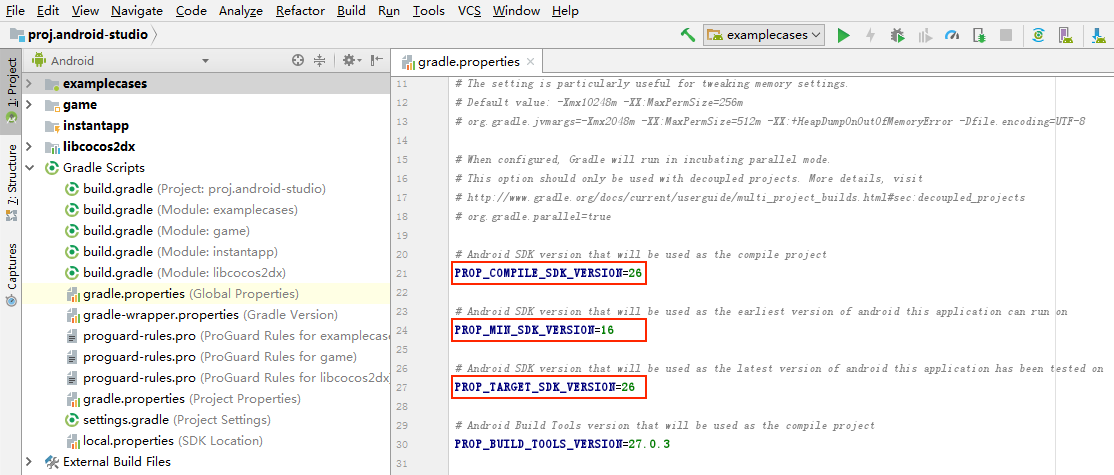Screen dimensions: 1114x475
Task: Hide the project tool window panel
Action: pyautogui.click(x=376, y=61)
